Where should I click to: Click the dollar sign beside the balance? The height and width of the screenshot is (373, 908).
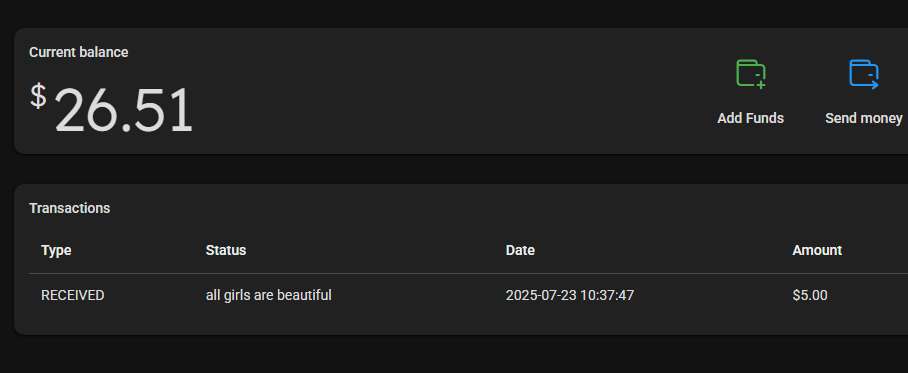coord(38,96)
